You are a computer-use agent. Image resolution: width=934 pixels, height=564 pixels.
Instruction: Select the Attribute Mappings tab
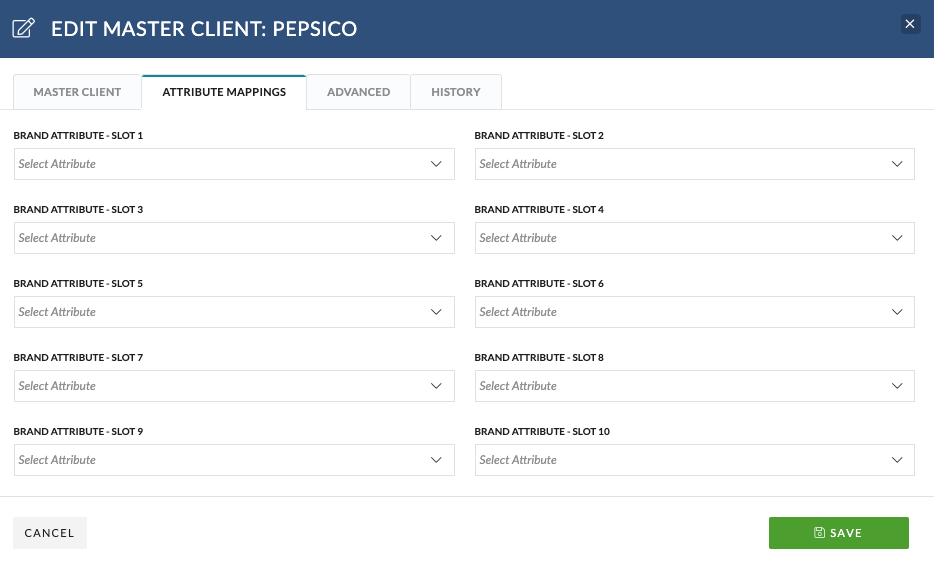tap(224, 92)
